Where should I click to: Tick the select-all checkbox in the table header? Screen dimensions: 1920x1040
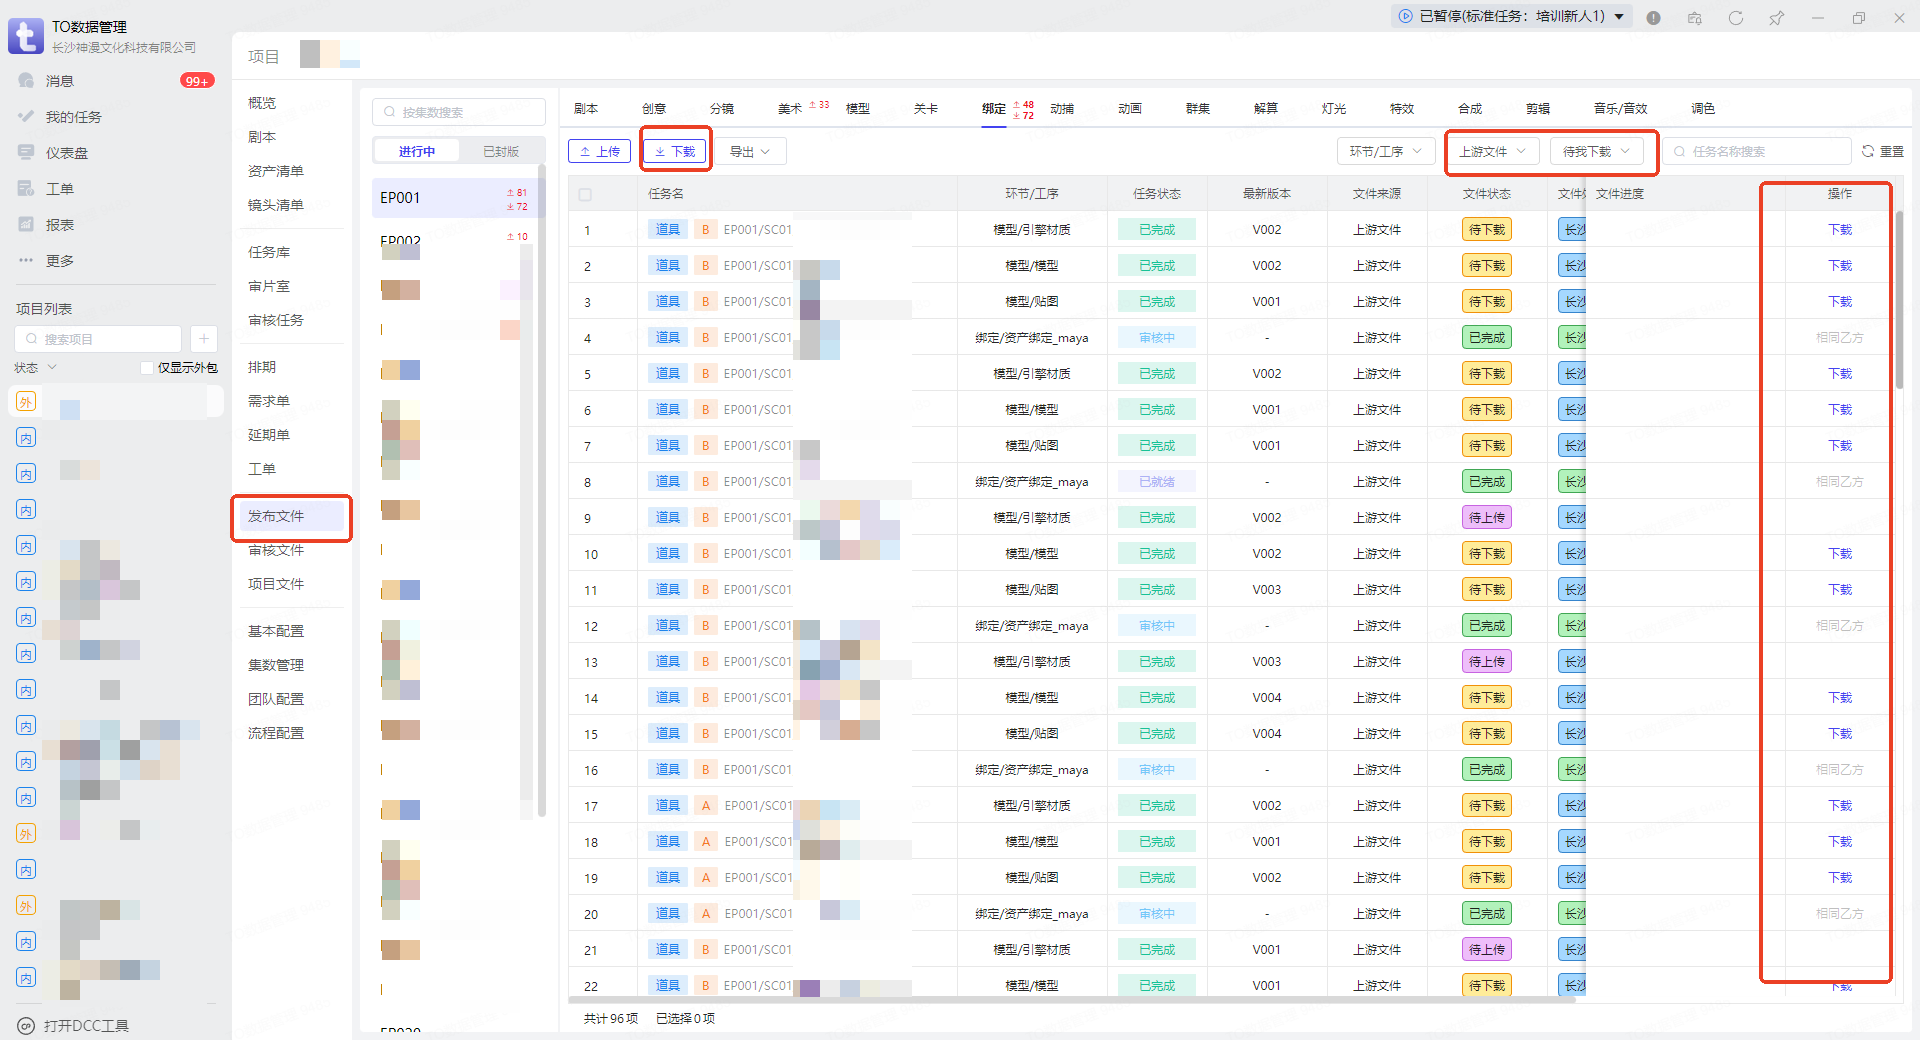pyautogui.click(x=585, y=195)
